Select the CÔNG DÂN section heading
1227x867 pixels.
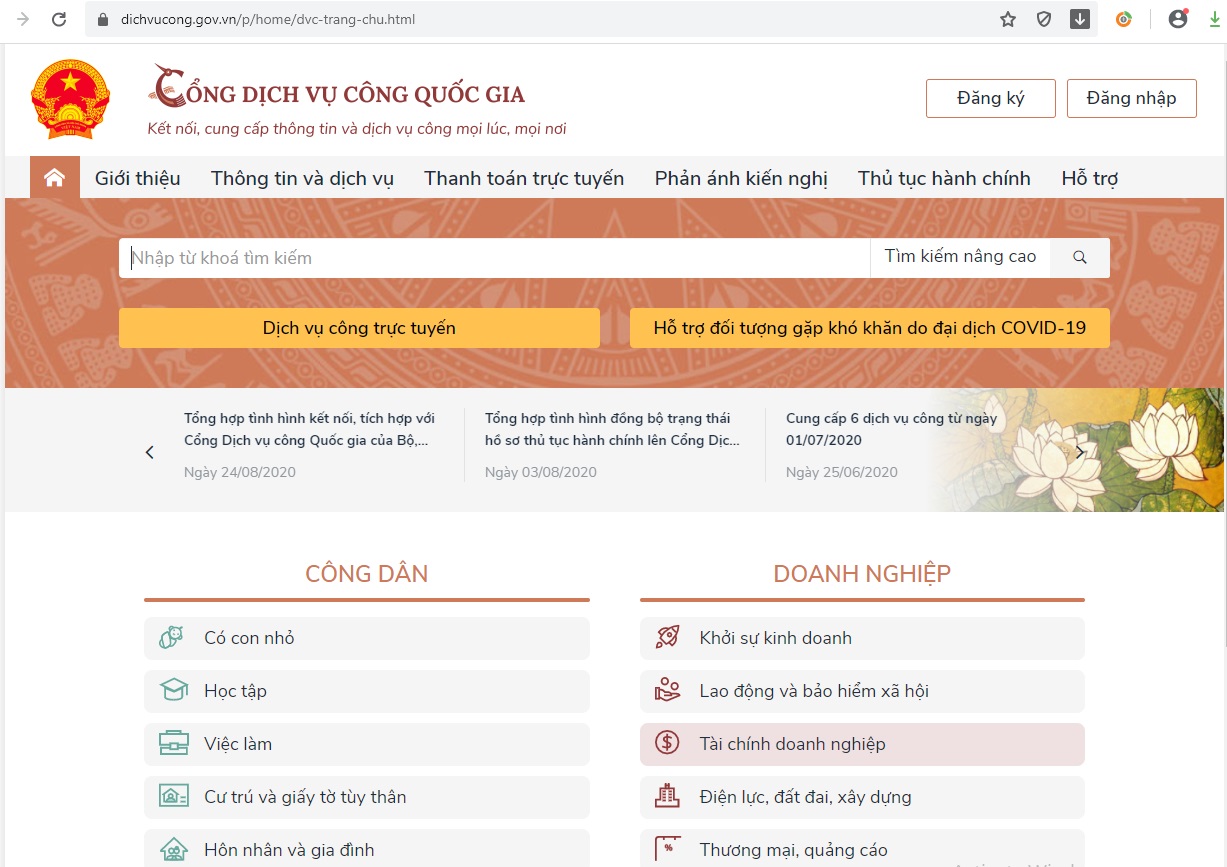(367, 574)
